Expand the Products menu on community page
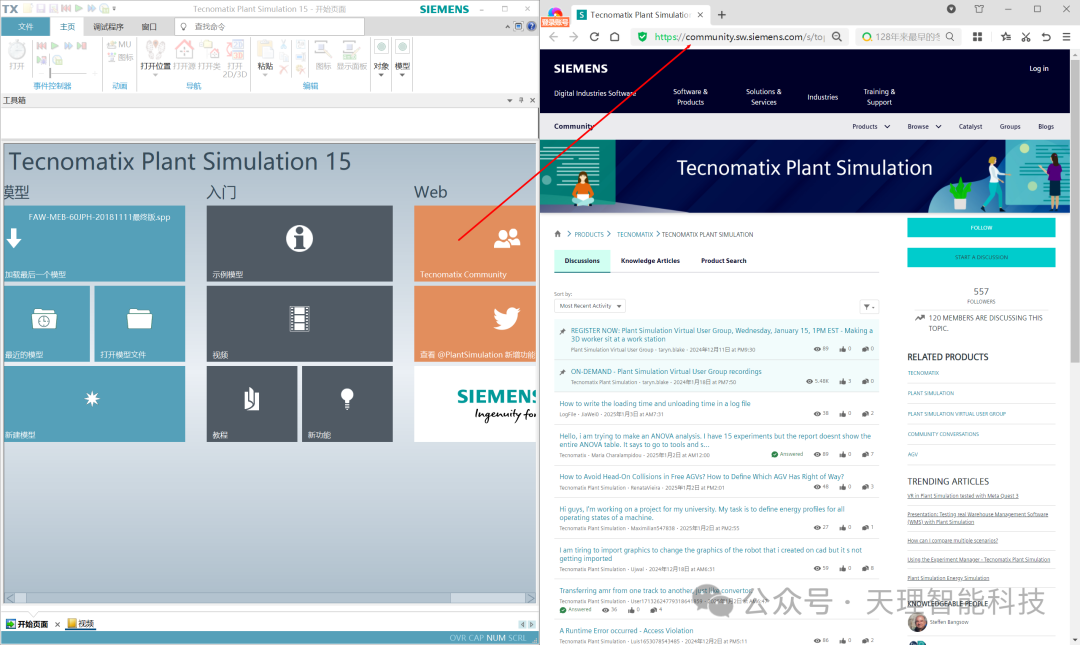The width and height of the screenshot is (1080, 645). click(871, 127)
